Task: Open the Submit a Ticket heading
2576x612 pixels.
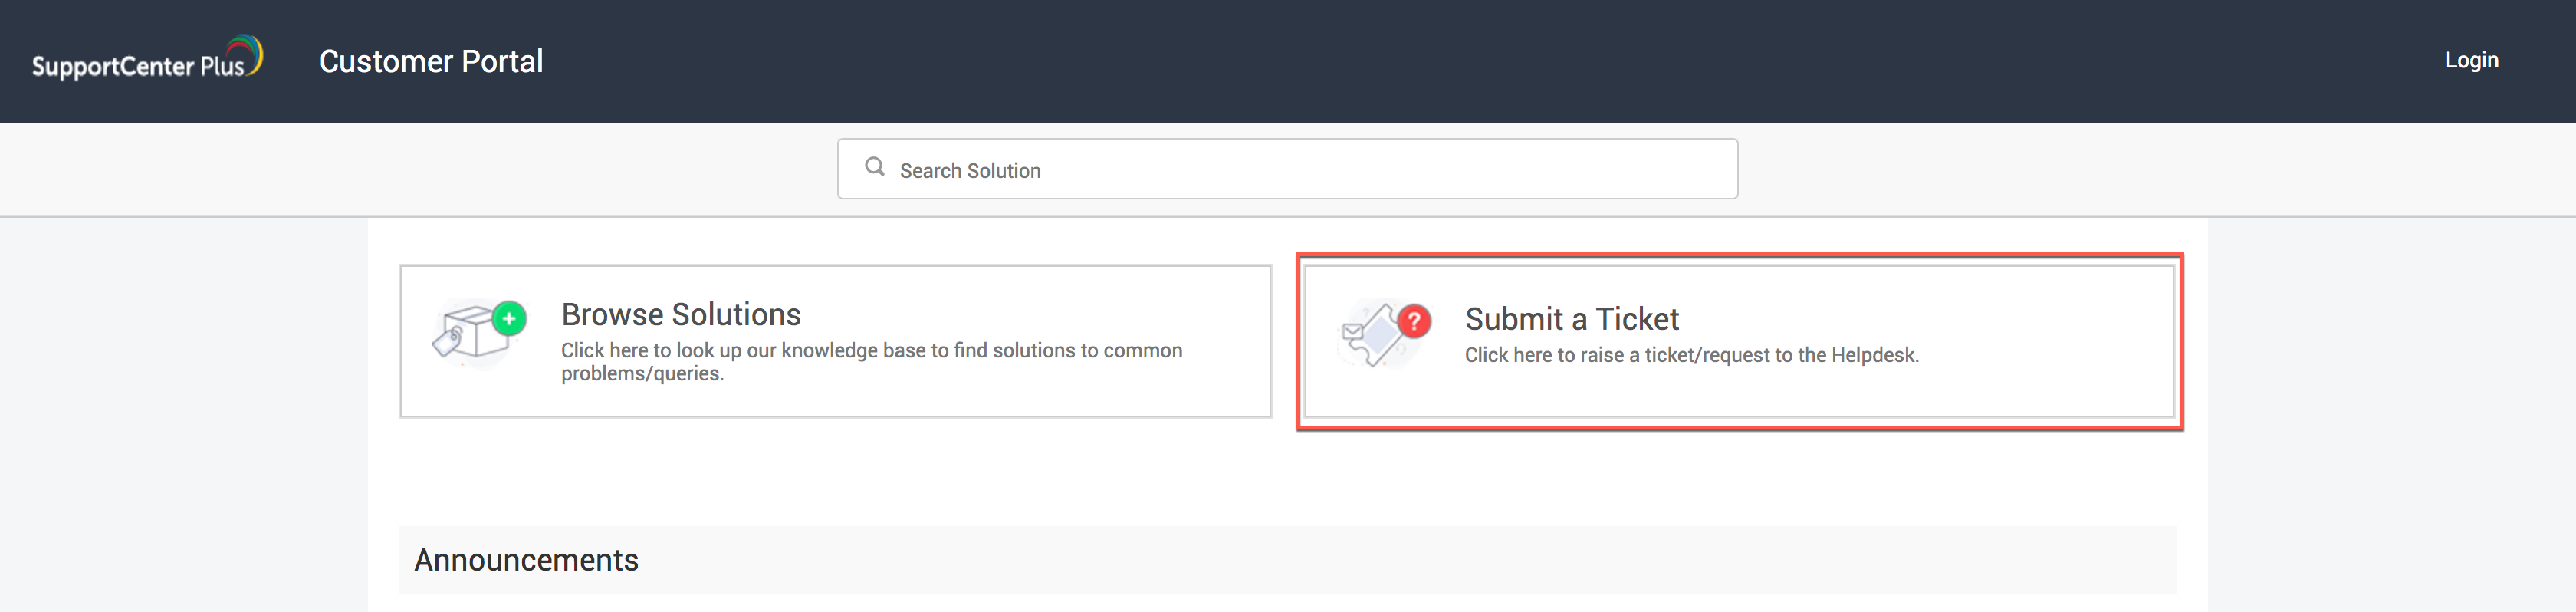Action: pos(1571,319)
